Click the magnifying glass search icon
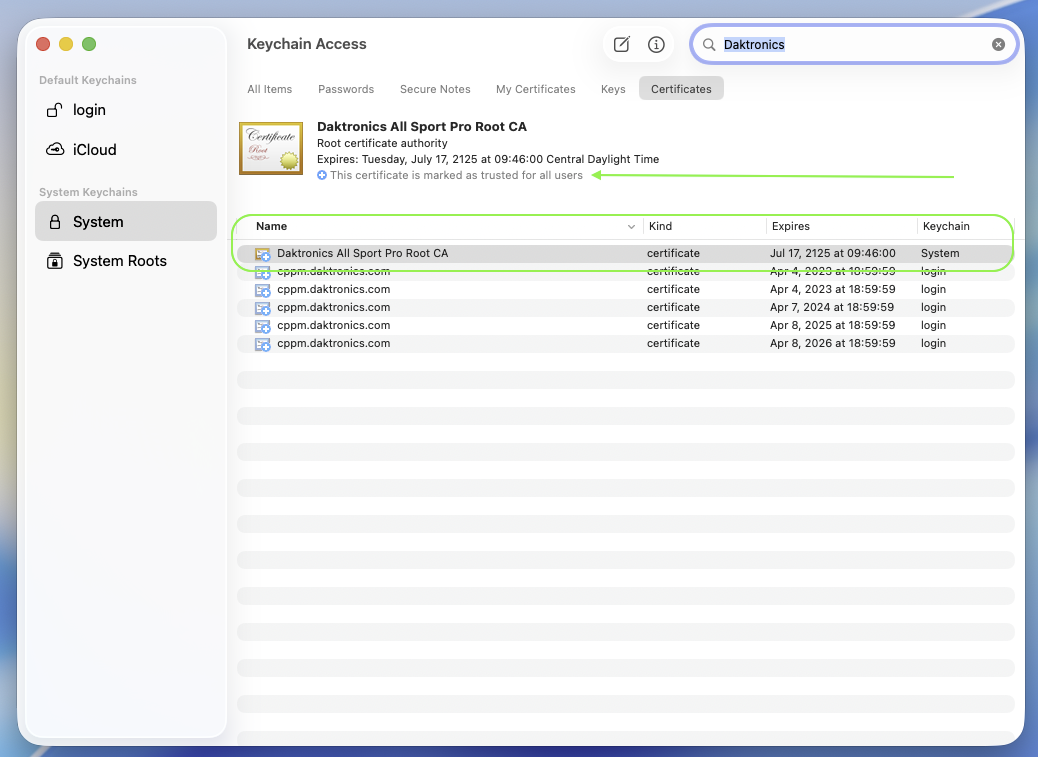 (x=709, y=45)
